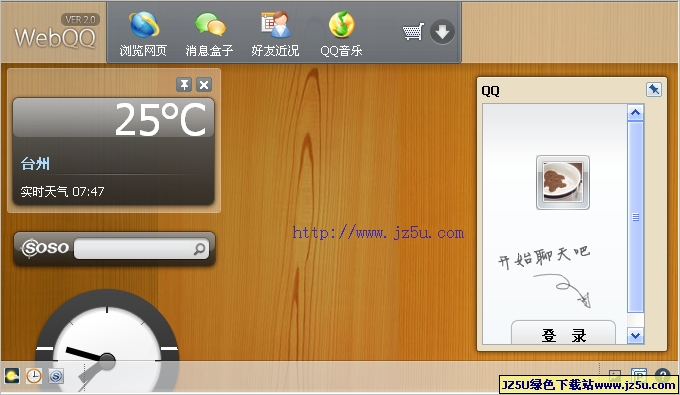The height and width of the screenshot is (395, 680).
Task: Open the Soso icon in the bottom bar
Action: click(x=56, y=375)
